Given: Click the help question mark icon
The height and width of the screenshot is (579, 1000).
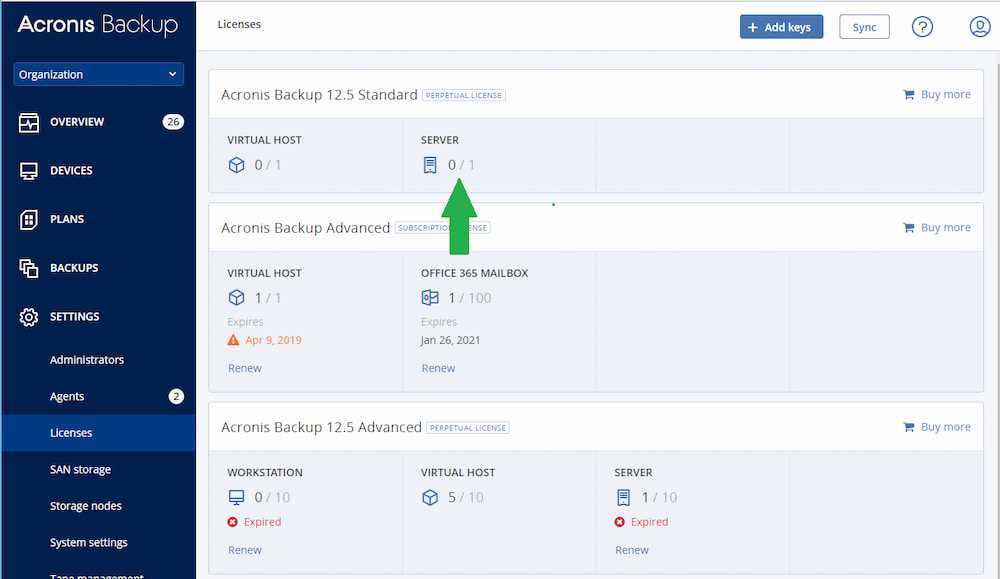Looking at the screenshot, I should (922, 27).
